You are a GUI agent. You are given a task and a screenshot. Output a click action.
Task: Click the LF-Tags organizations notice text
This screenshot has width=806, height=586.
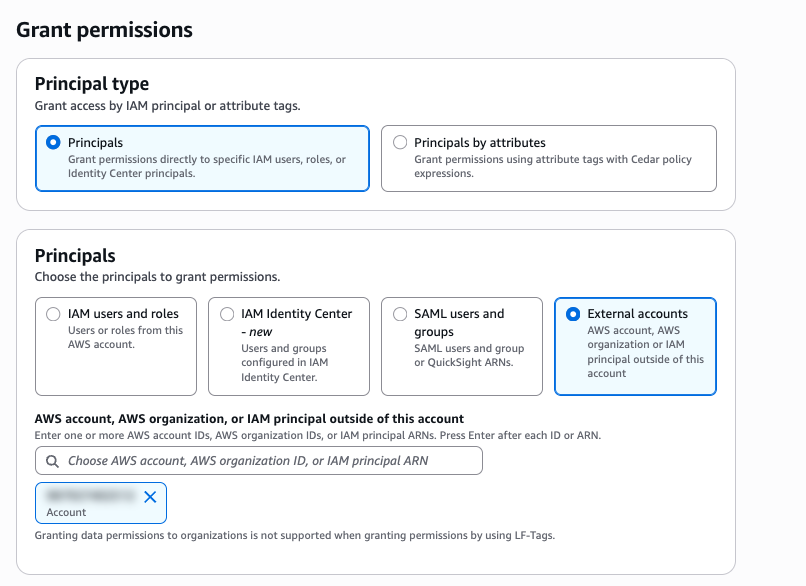tap(295, 535)
